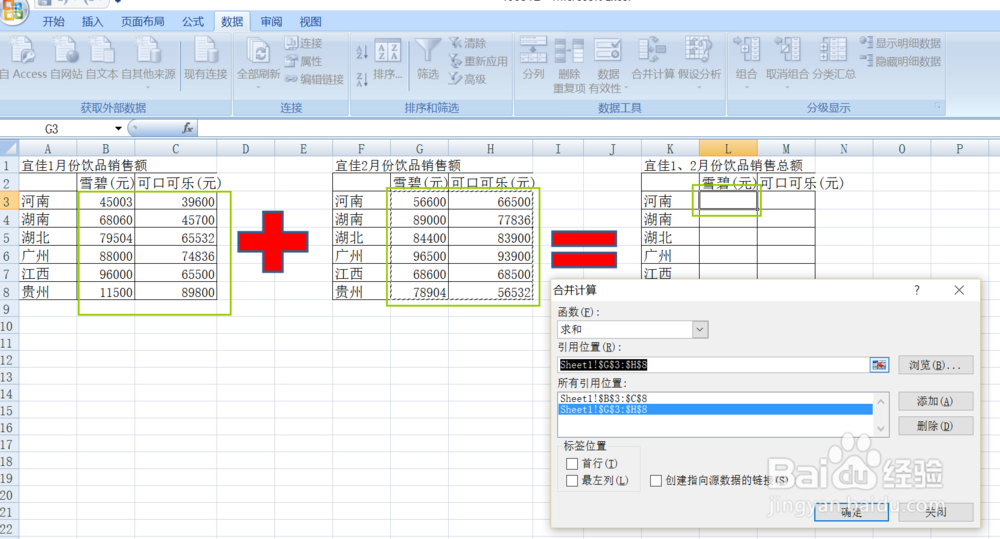This screenshot has width=1000, height=539.
Task: Sort descending Z to A icon
Action: click(x=362, y=79)
